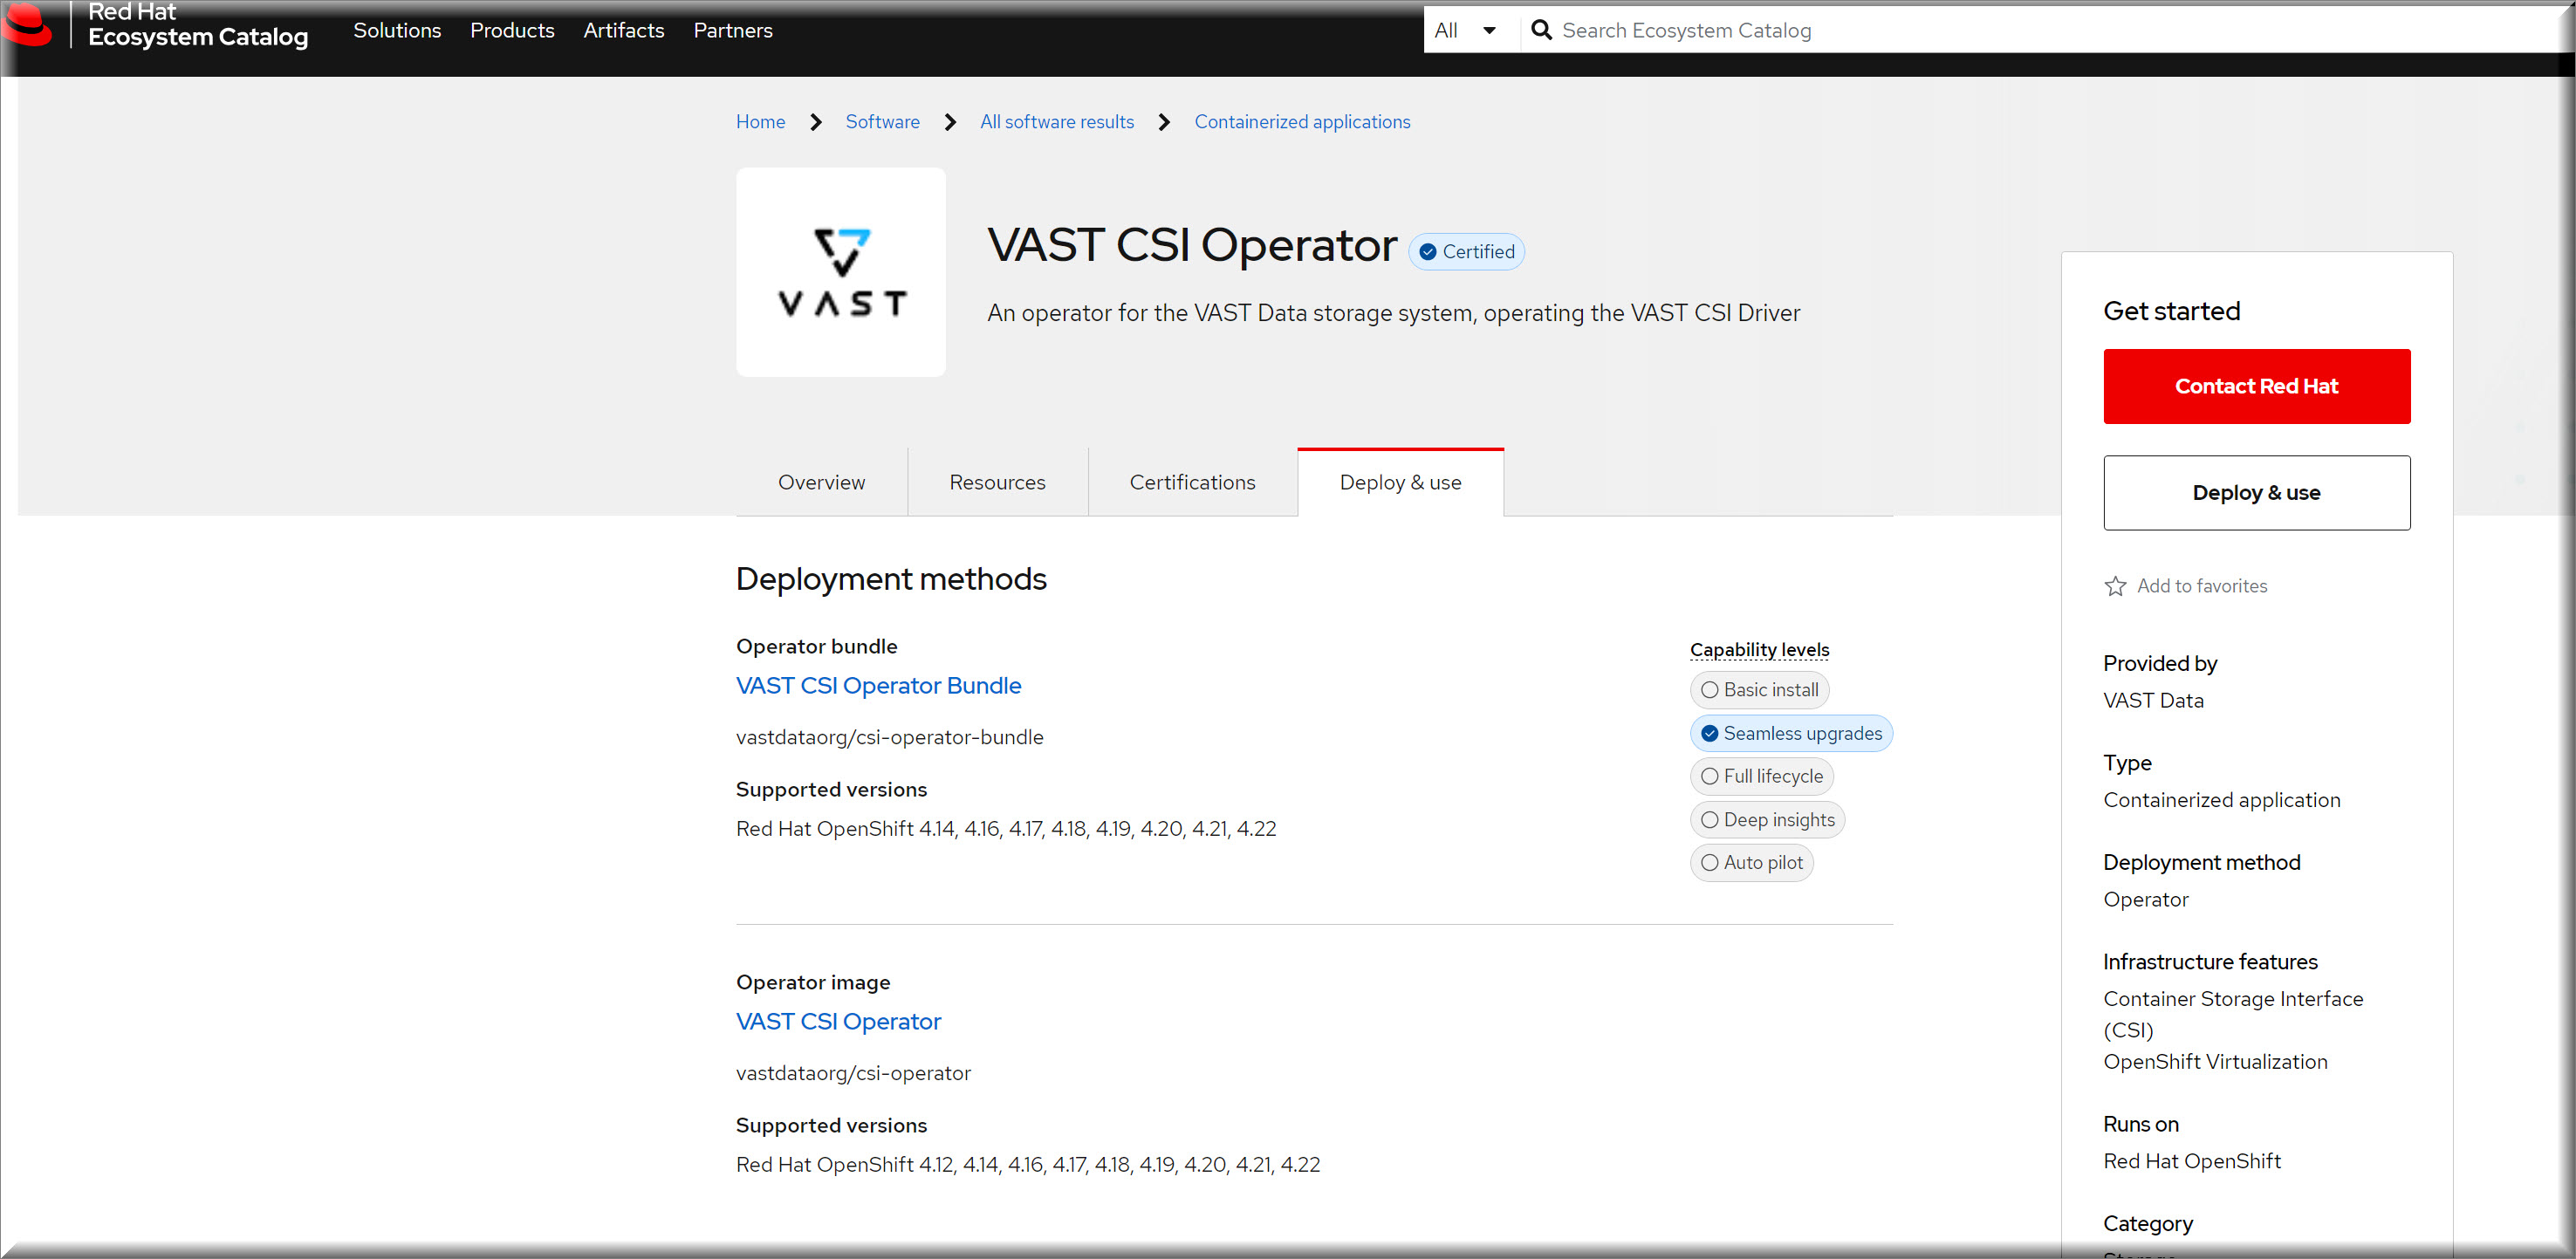Click the Contact Red Hat button

[2256, 386]
